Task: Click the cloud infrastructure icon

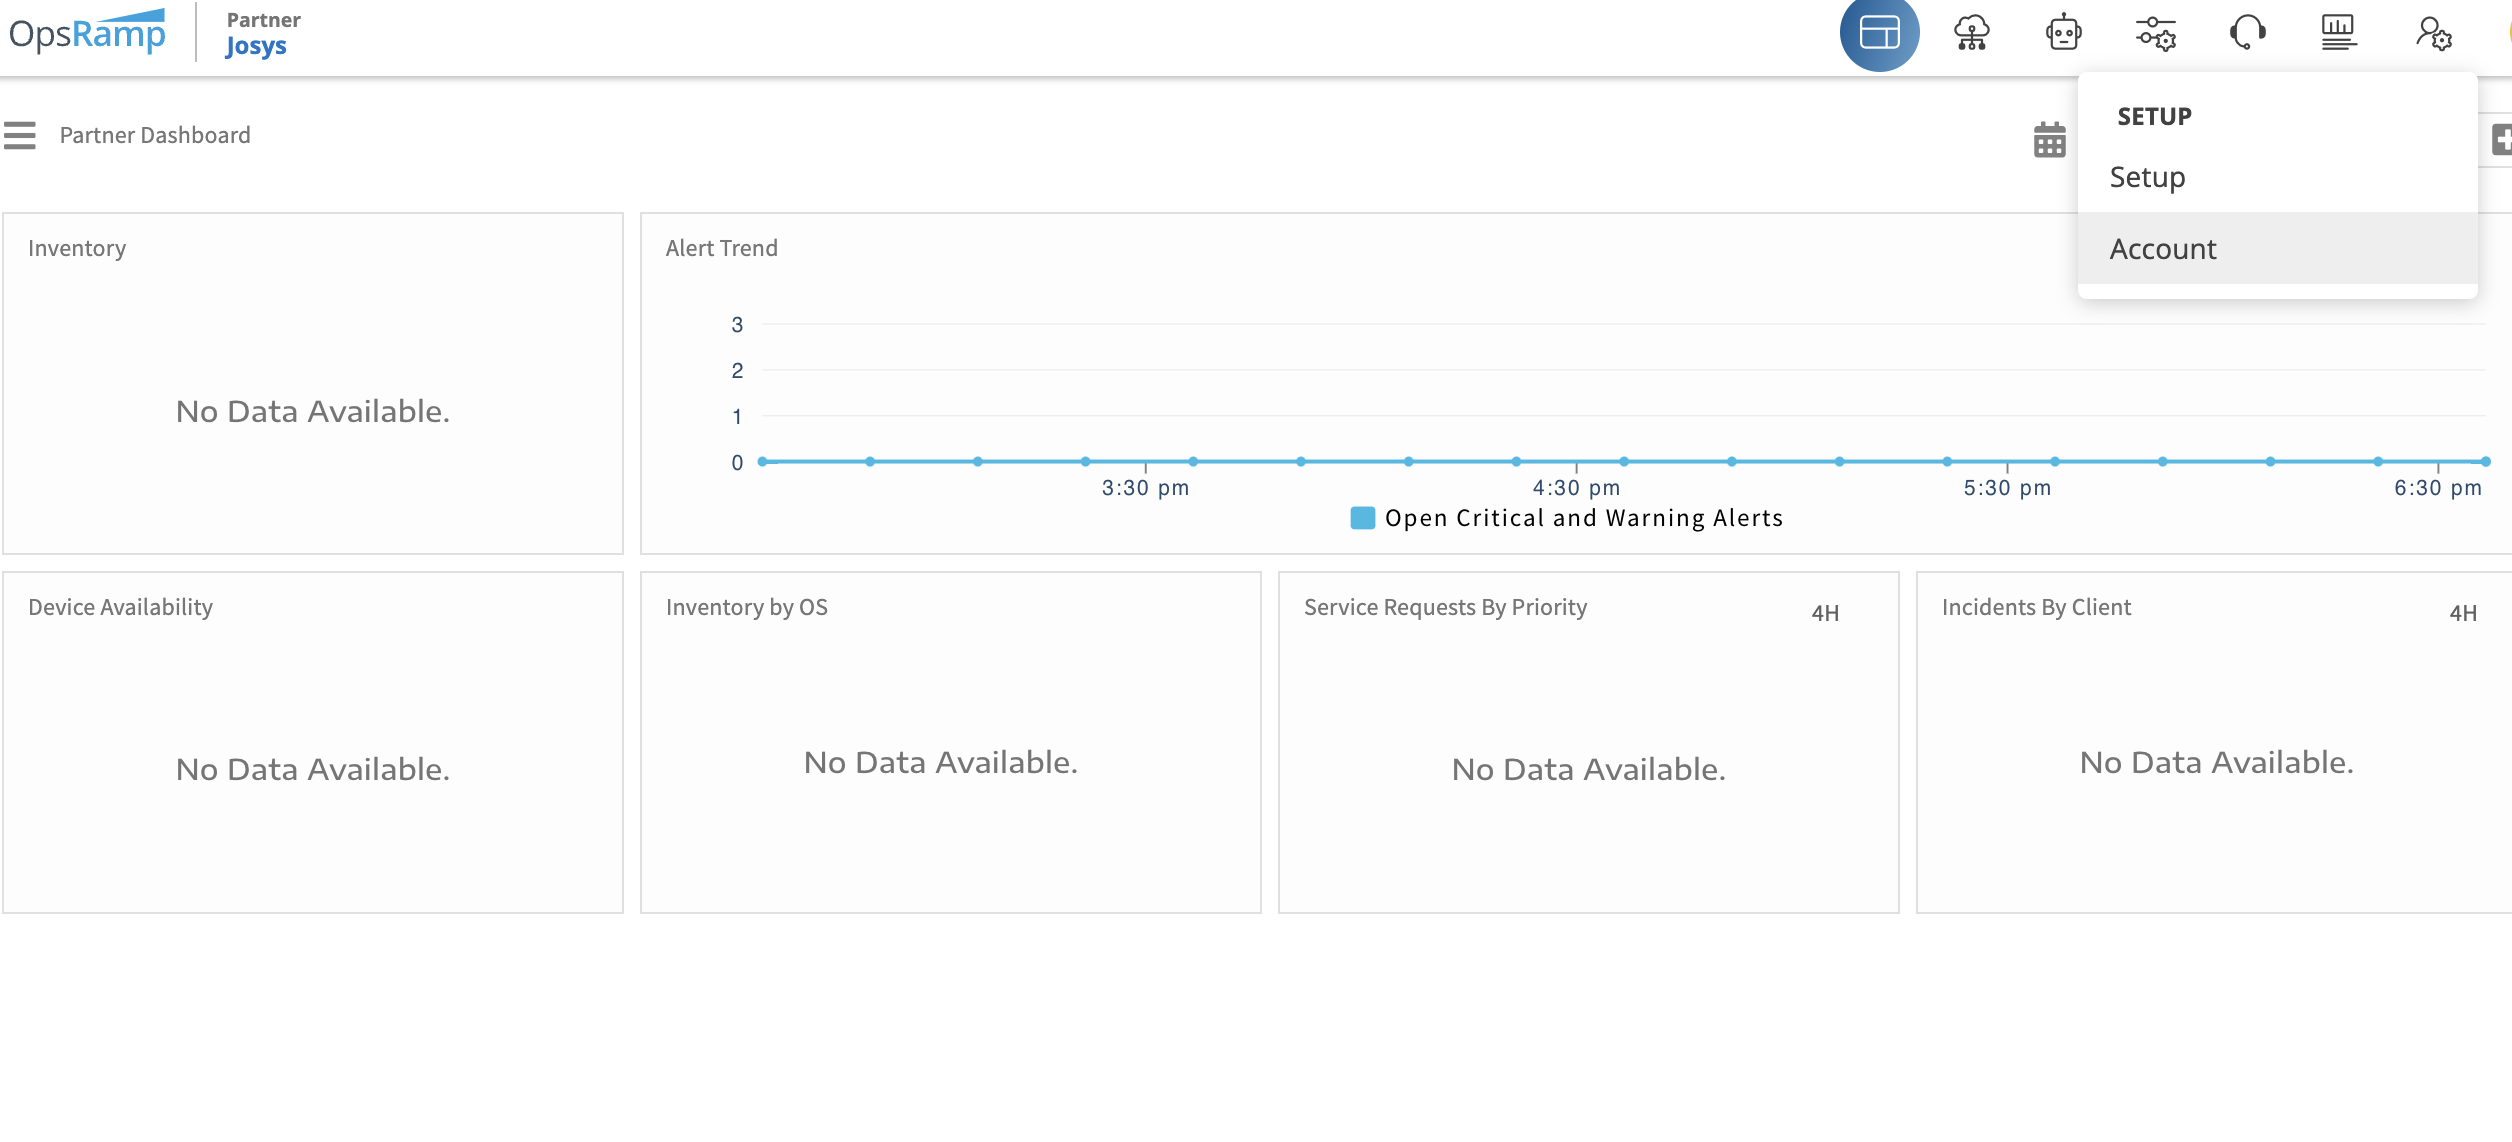Action: [1971, 34]
